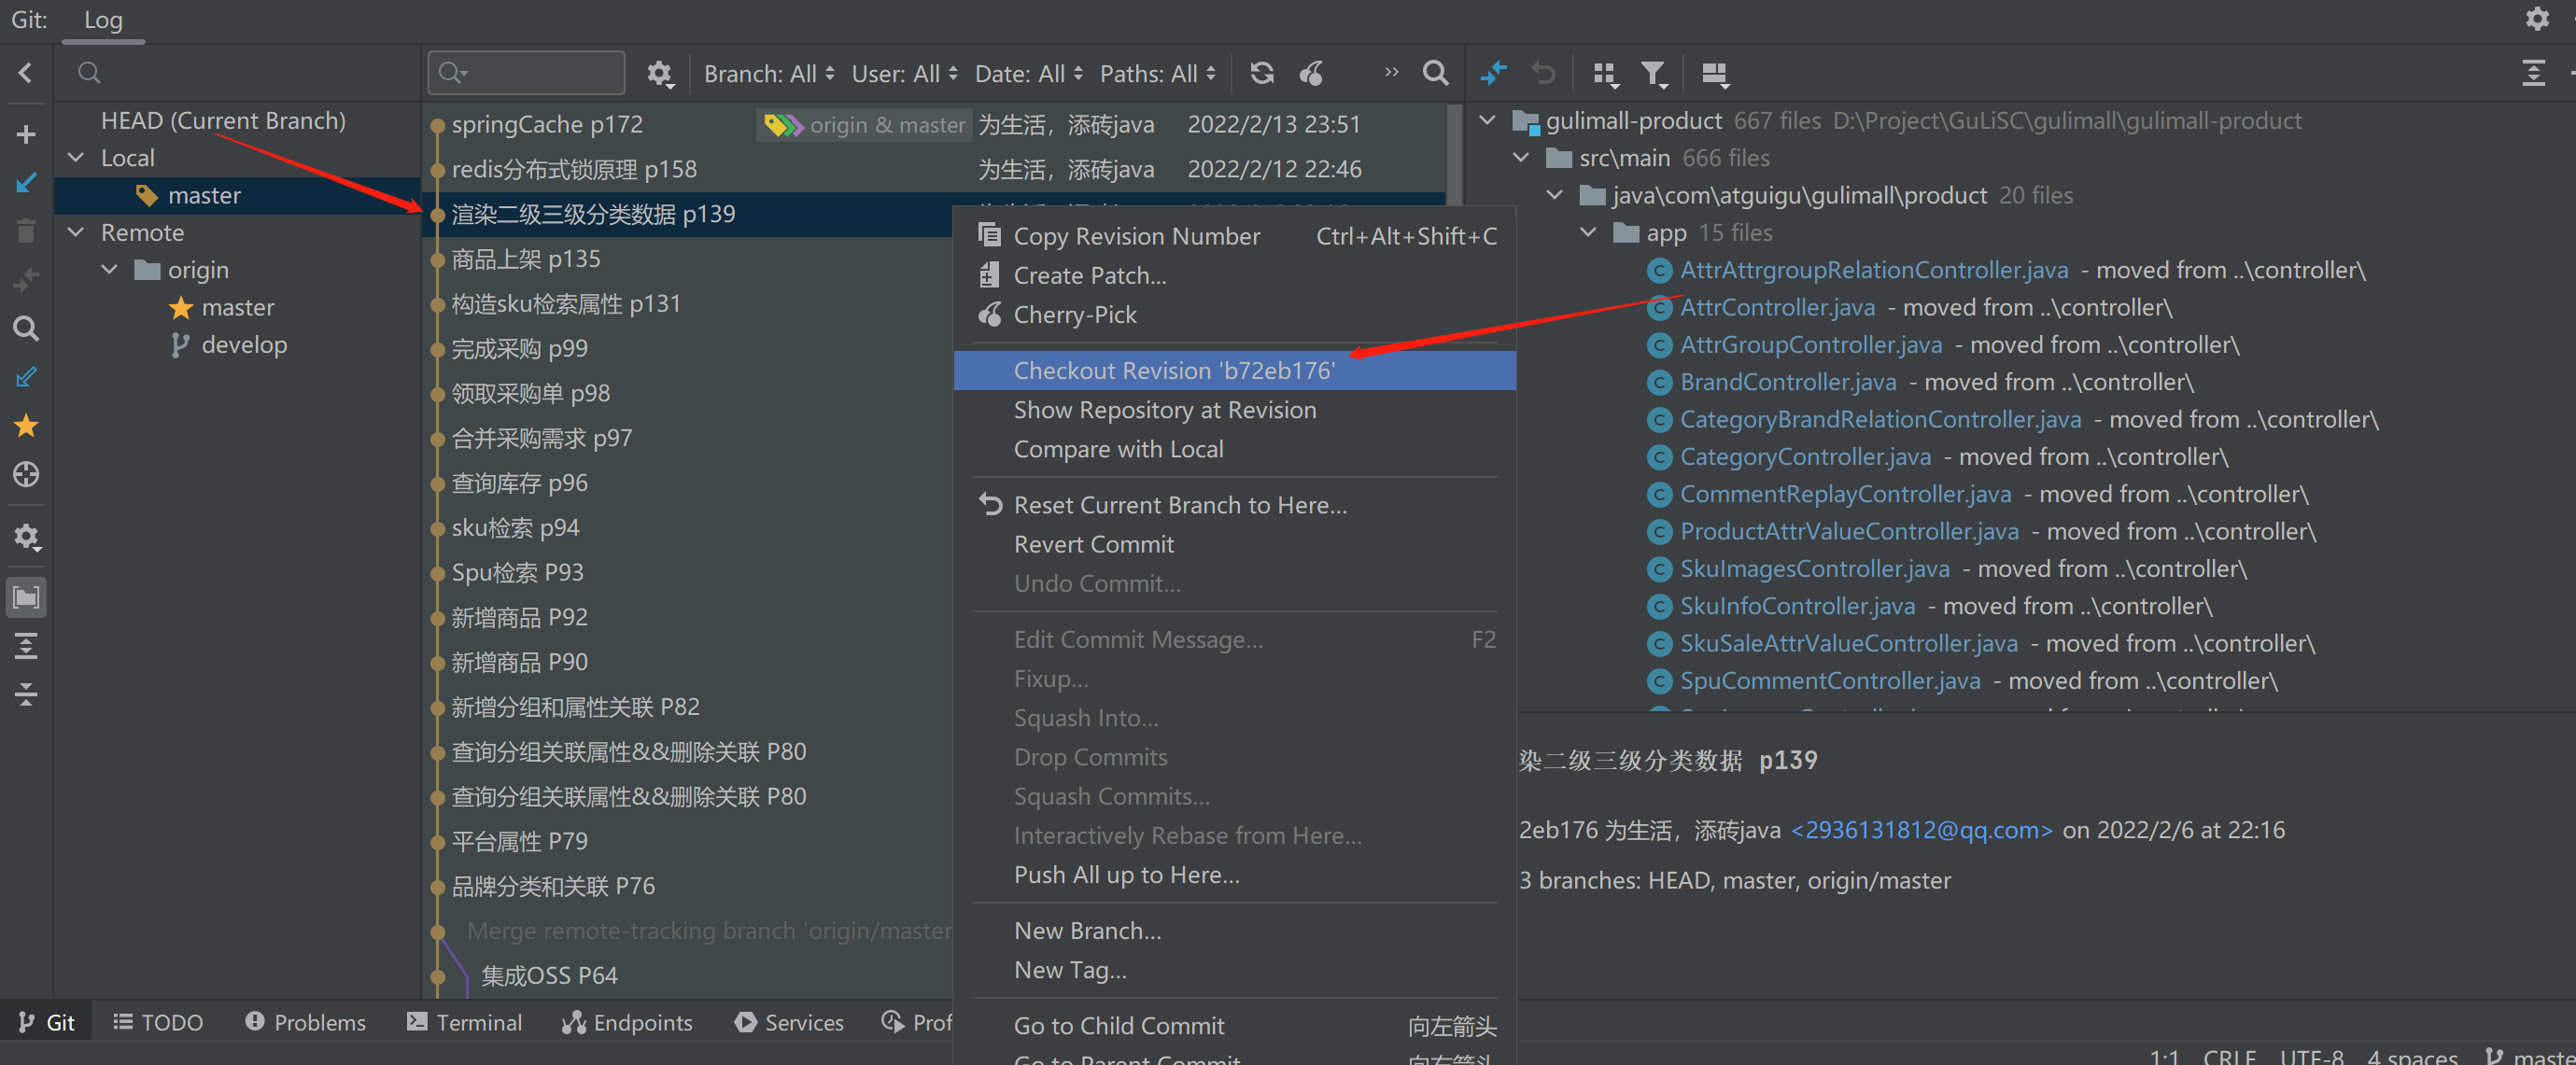2576x1065 pixels.
Task: Collapse the Local branches node
Action: click(x=76, y=158)
